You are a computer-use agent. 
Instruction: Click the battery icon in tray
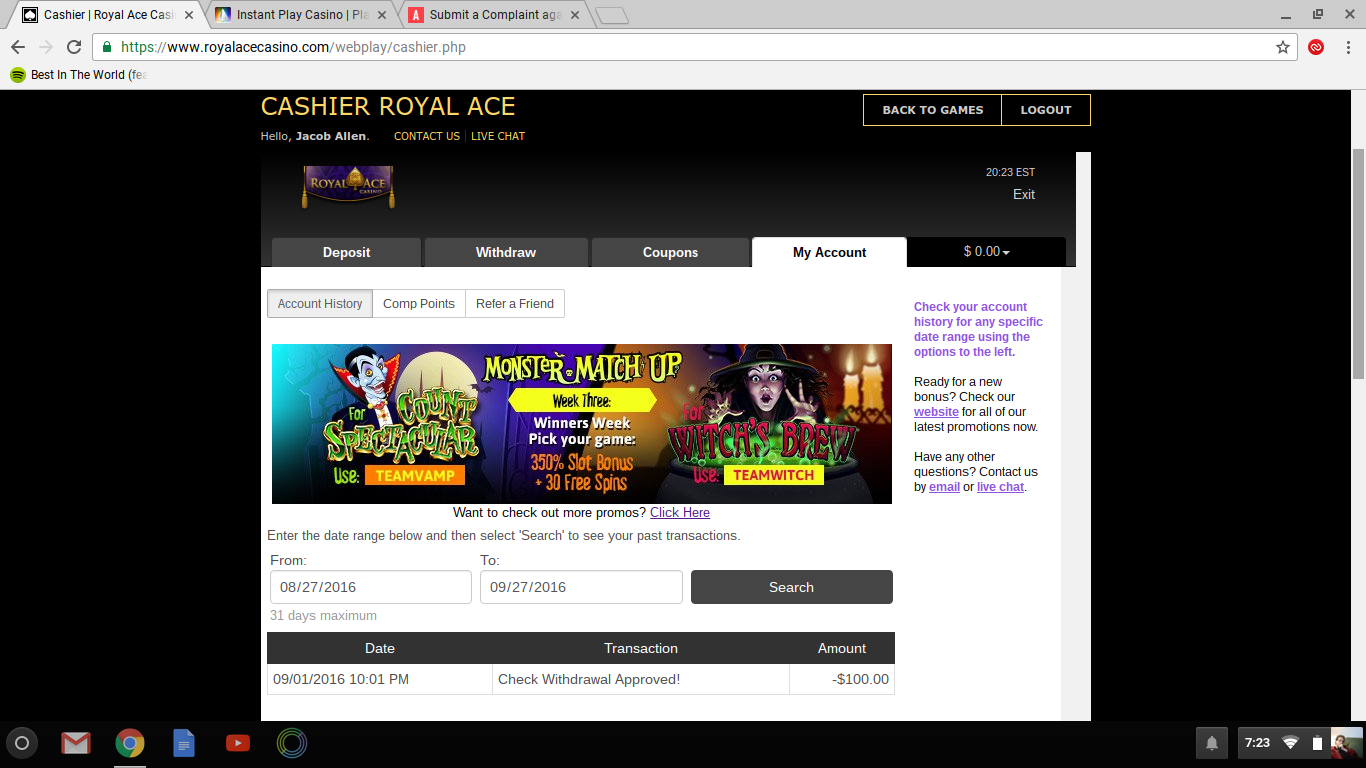click(x=1317, y=743)
